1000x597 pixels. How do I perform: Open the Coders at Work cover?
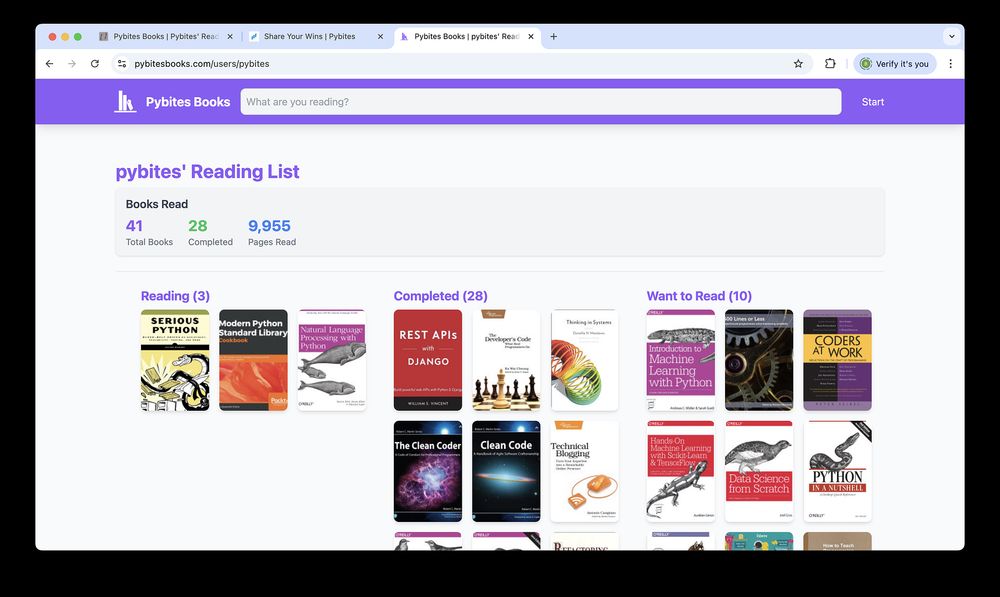point(837,360)
